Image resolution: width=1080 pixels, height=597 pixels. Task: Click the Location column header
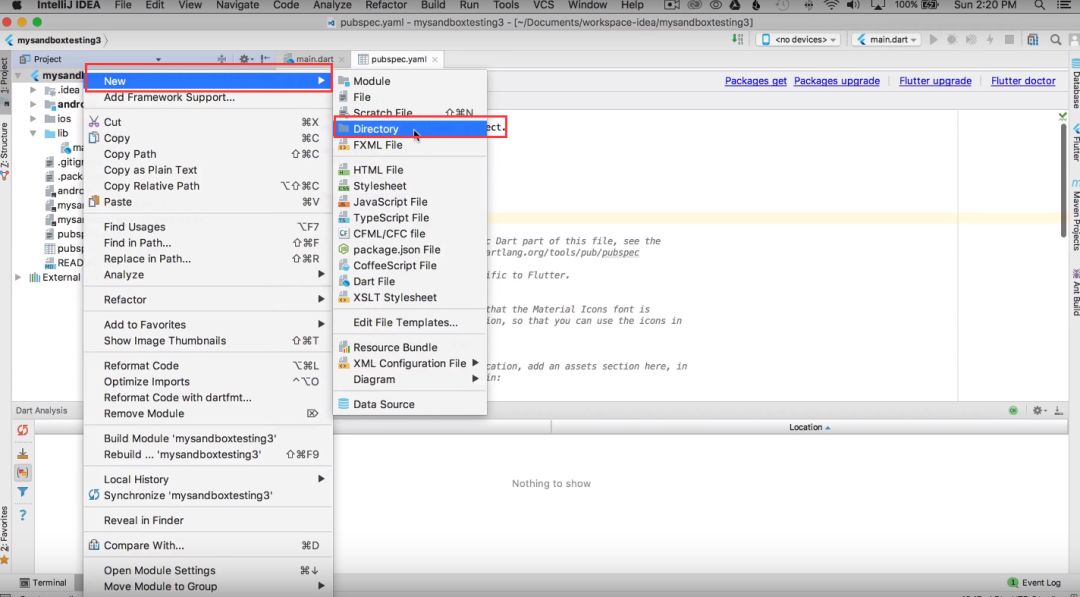pos(809,428)
